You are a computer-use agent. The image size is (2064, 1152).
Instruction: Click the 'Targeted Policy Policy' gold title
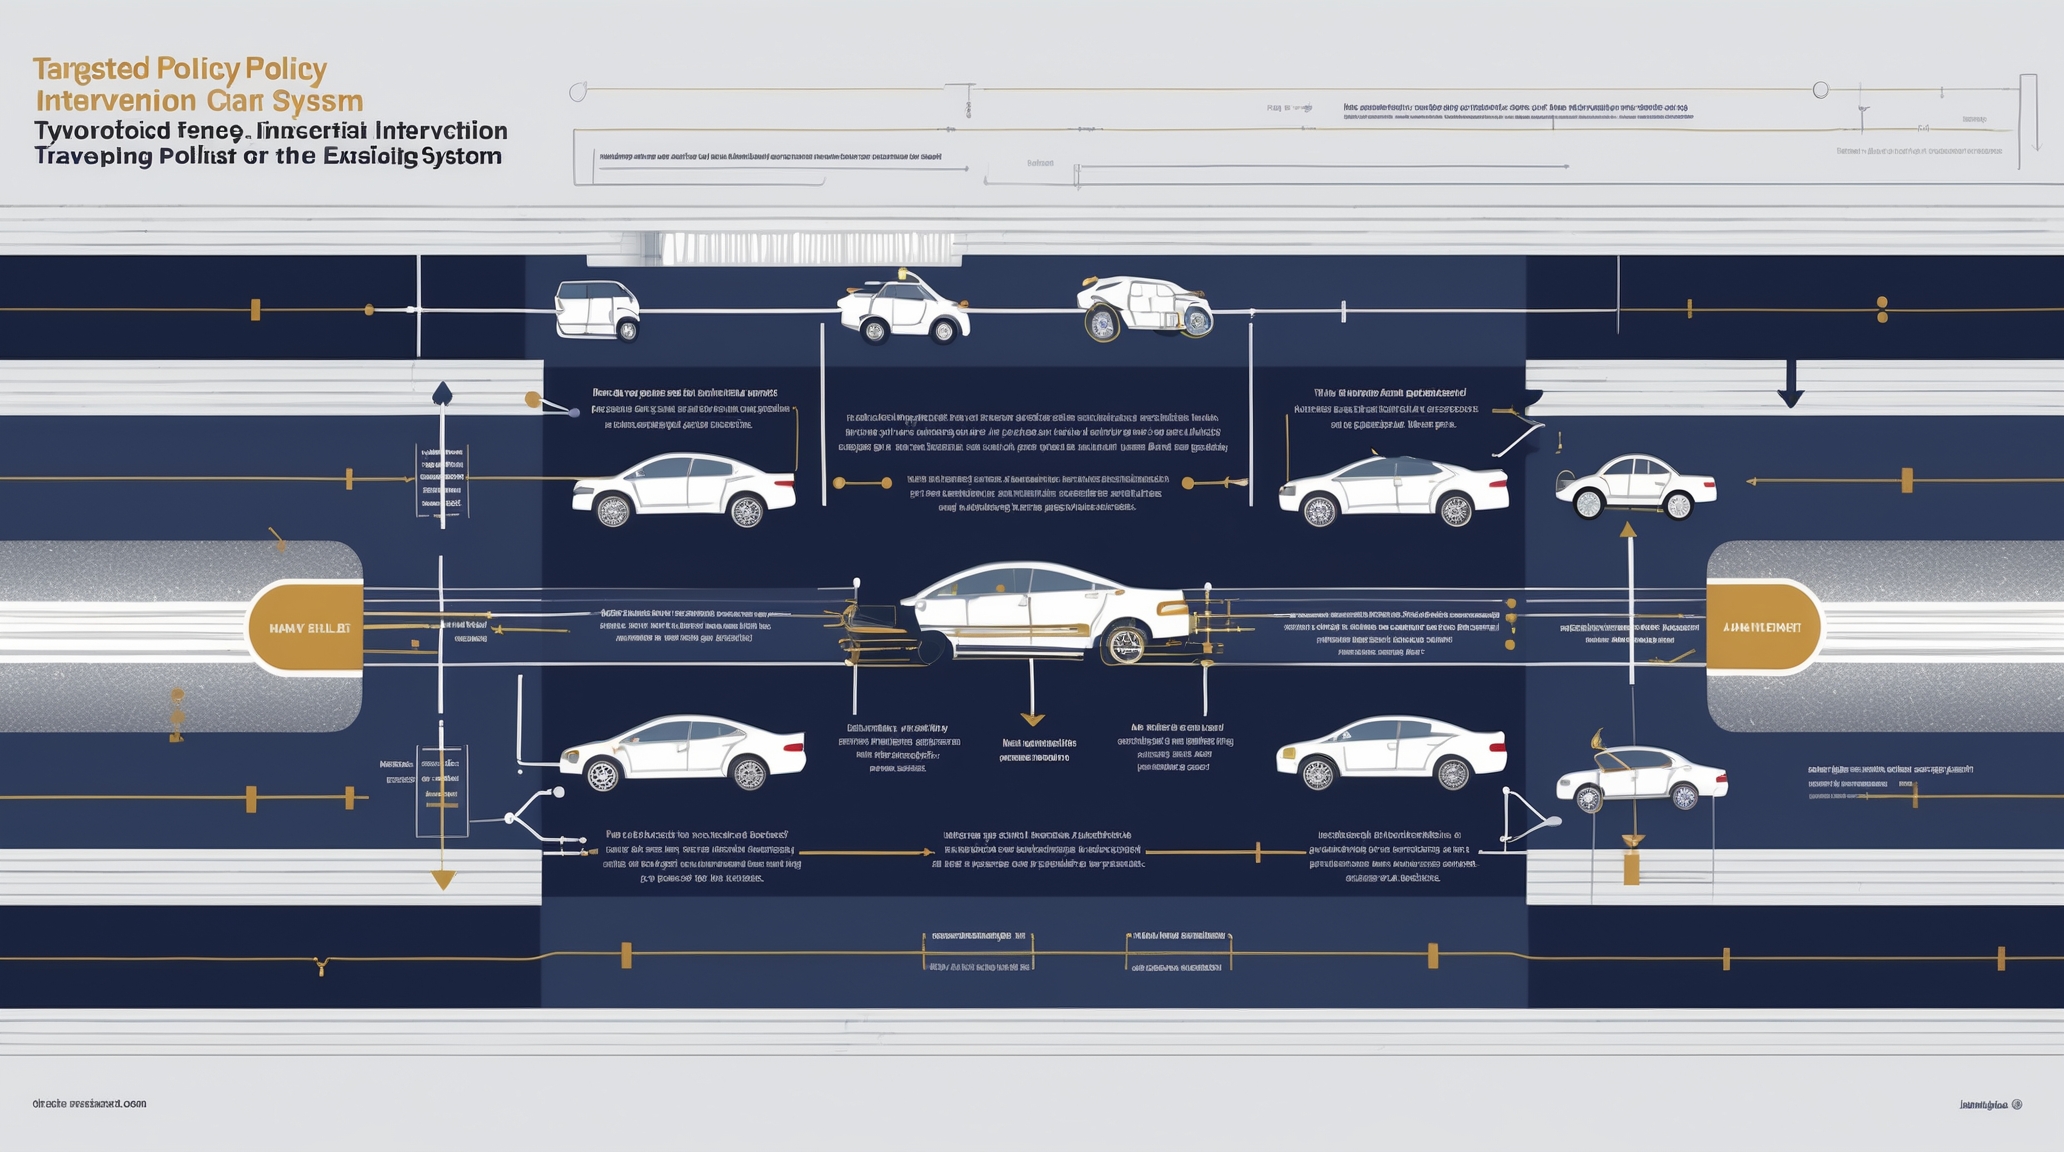pyautogui.click(x=180, y=69)
